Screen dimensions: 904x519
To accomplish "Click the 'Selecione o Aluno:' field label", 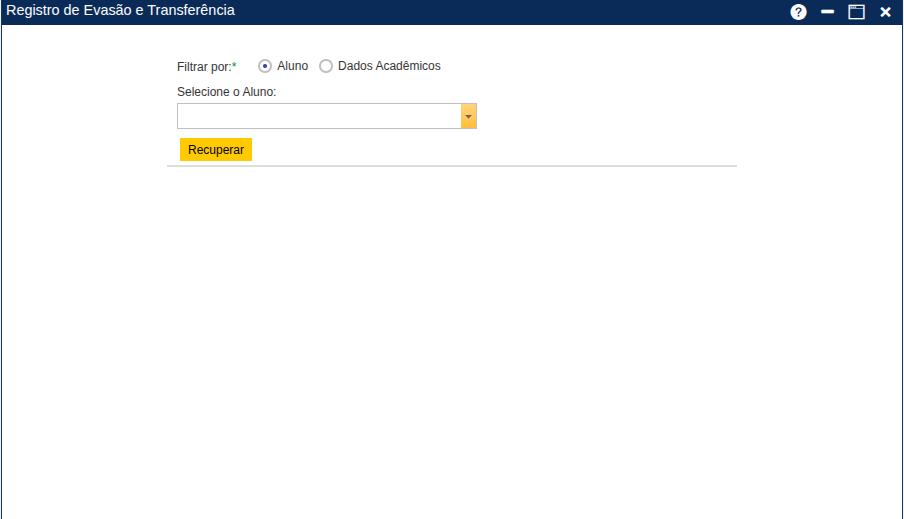I will 226,91.
